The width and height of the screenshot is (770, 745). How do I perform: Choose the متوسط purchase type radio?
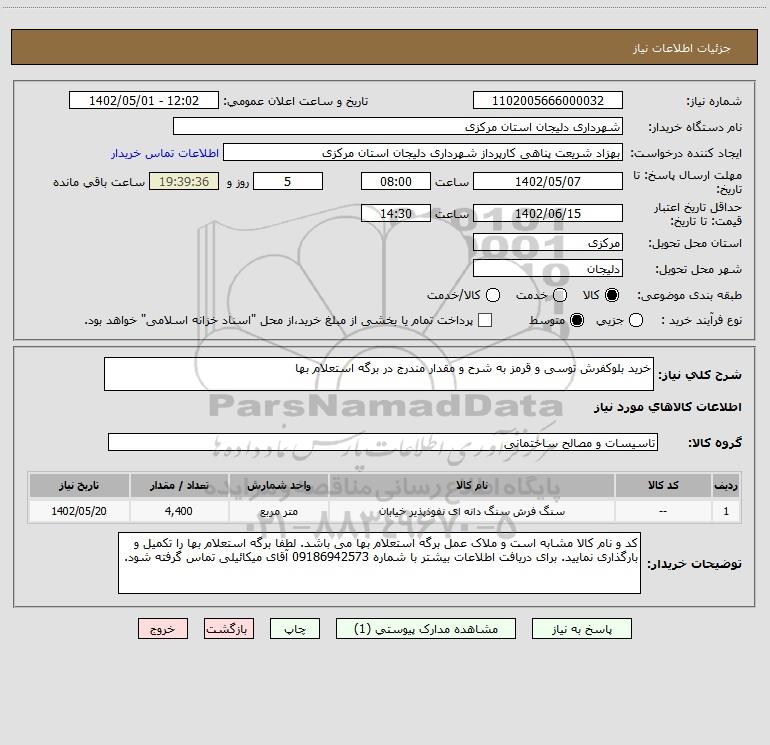click(577, 320)
